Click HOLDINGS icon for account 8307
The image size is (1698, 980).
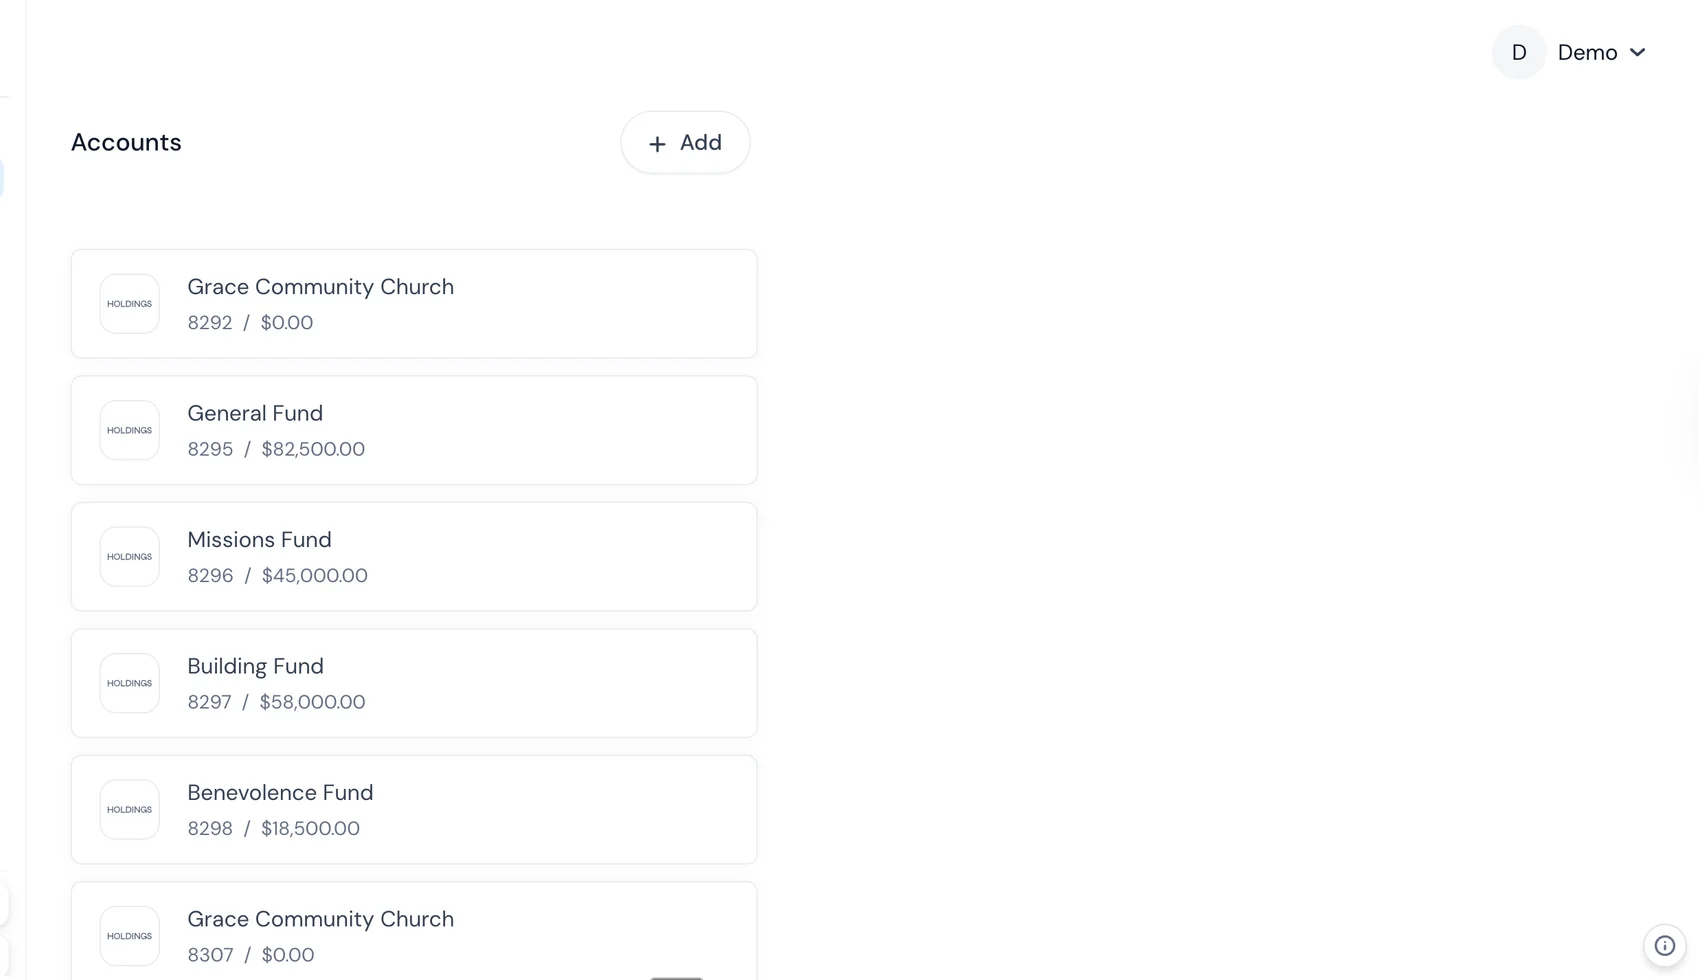coord(130,936)
